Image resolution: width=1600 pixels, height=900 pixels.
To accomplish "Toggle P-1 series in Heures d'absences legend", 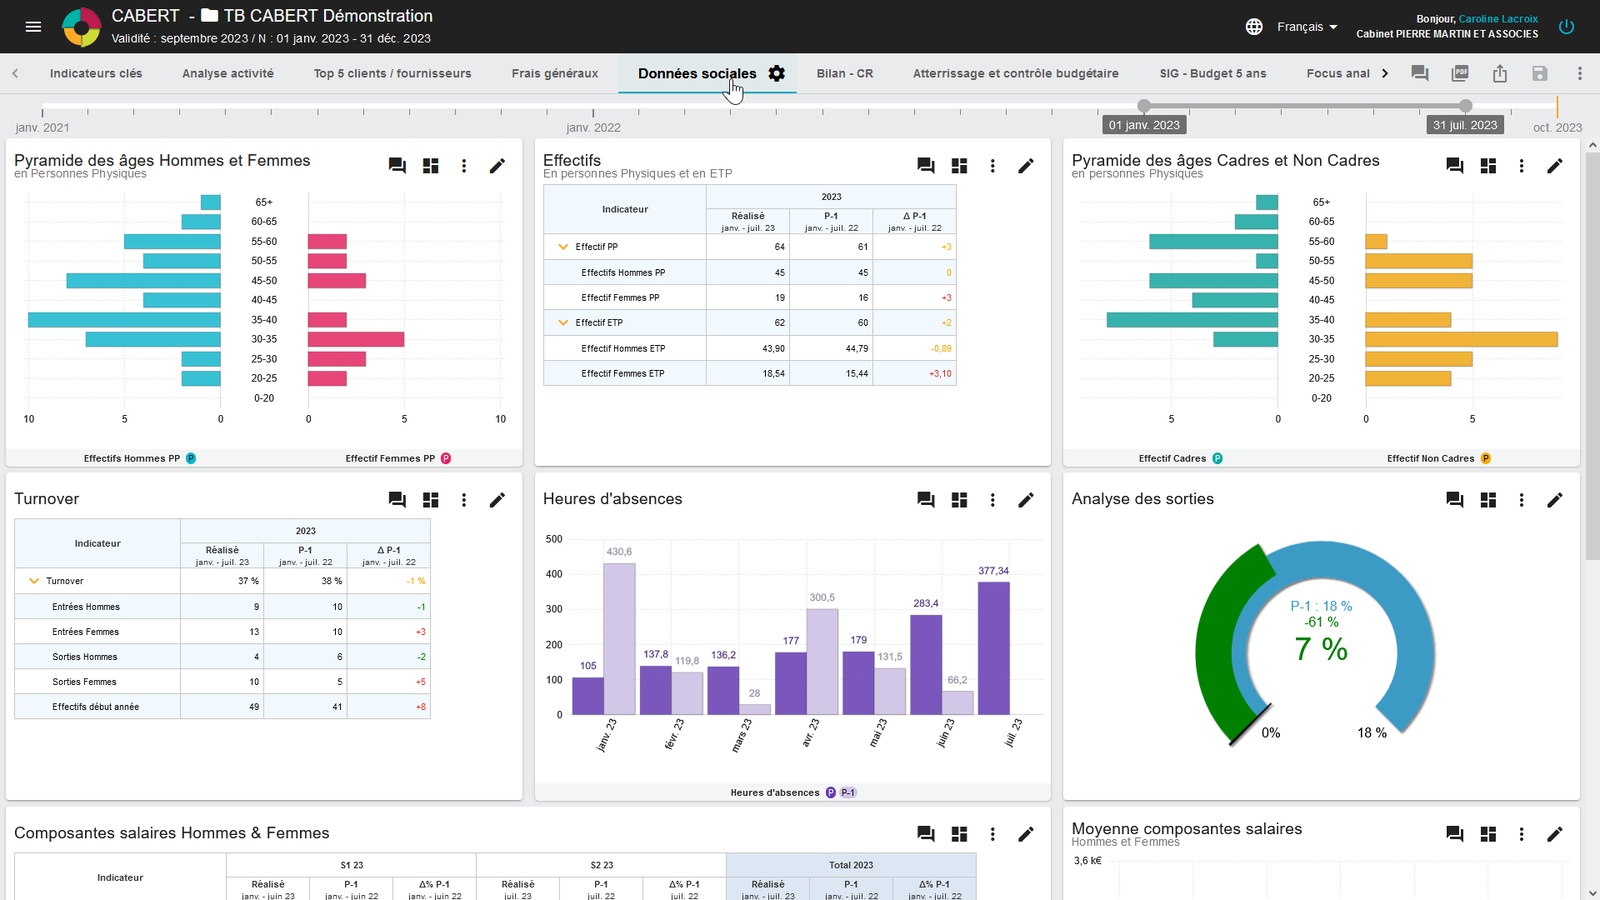I will tap(848, 793).
